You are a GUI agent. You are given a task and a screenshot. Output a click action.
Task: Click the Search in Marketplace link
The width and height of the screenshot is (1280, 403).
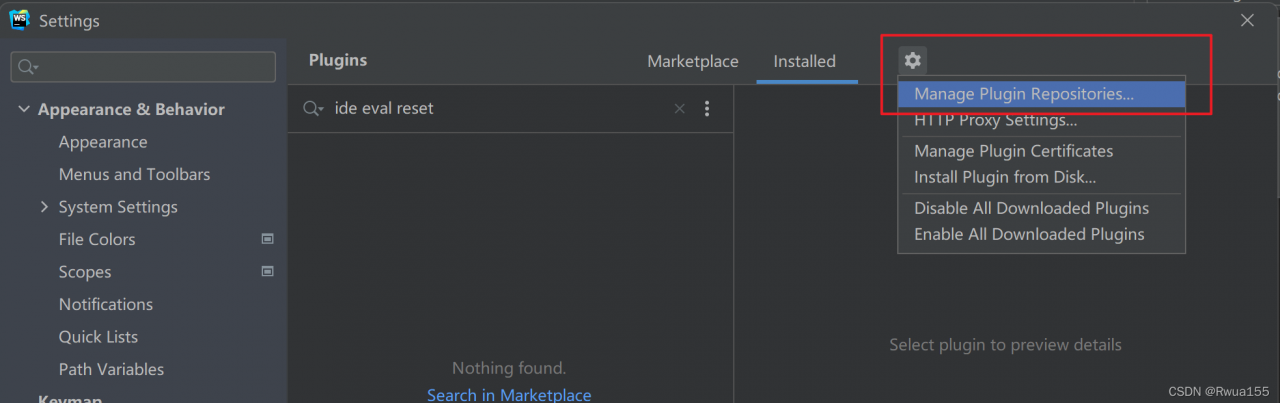click(x=509, y=394)
